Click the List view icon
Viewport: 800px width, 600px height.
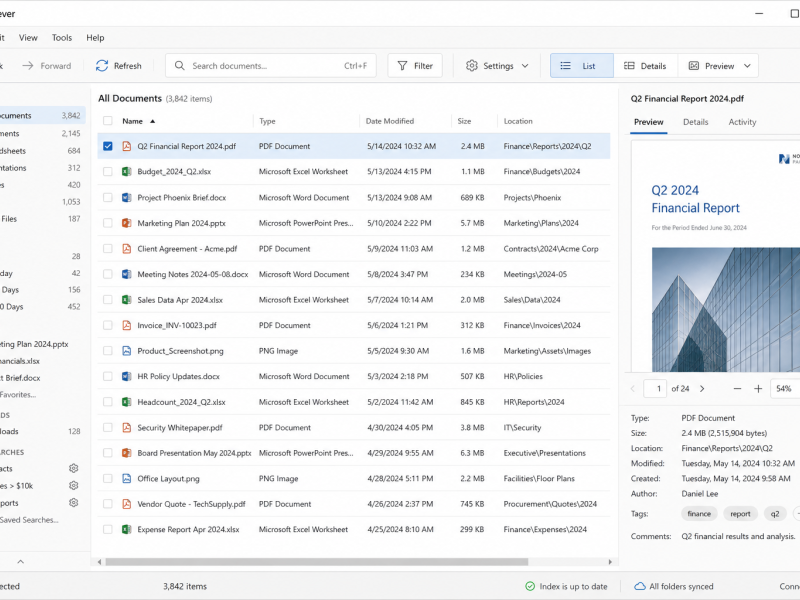[x=565, y=66]
